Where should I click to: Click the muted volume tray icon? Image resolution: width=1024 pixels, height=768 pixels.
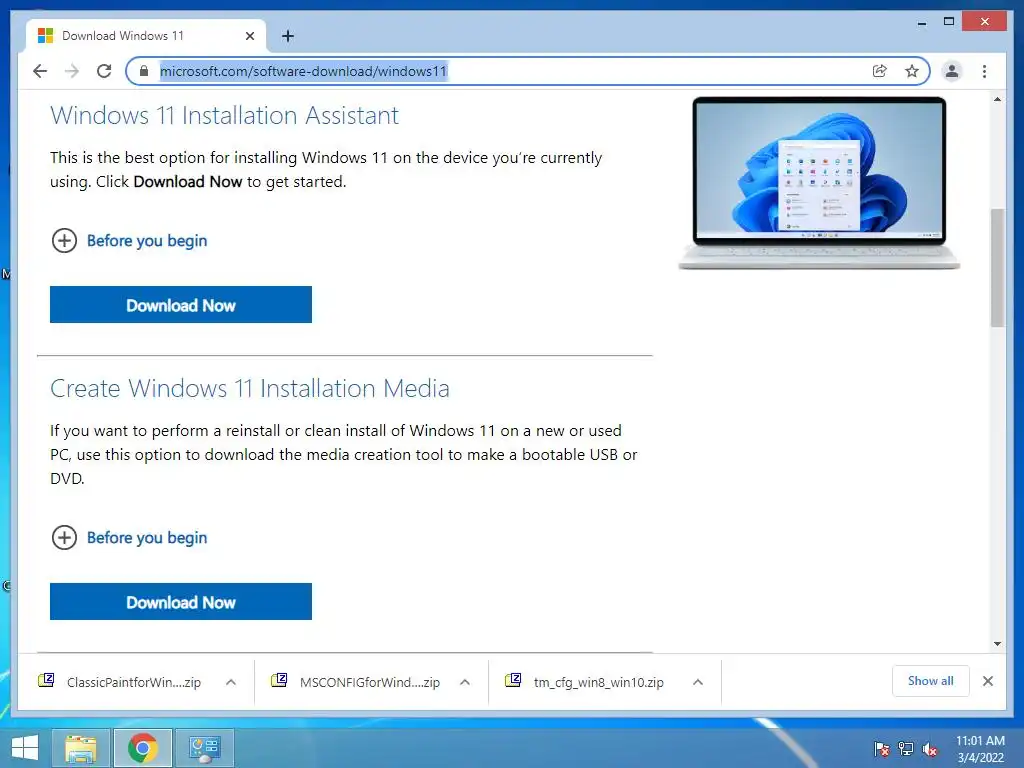pos(930,748)
